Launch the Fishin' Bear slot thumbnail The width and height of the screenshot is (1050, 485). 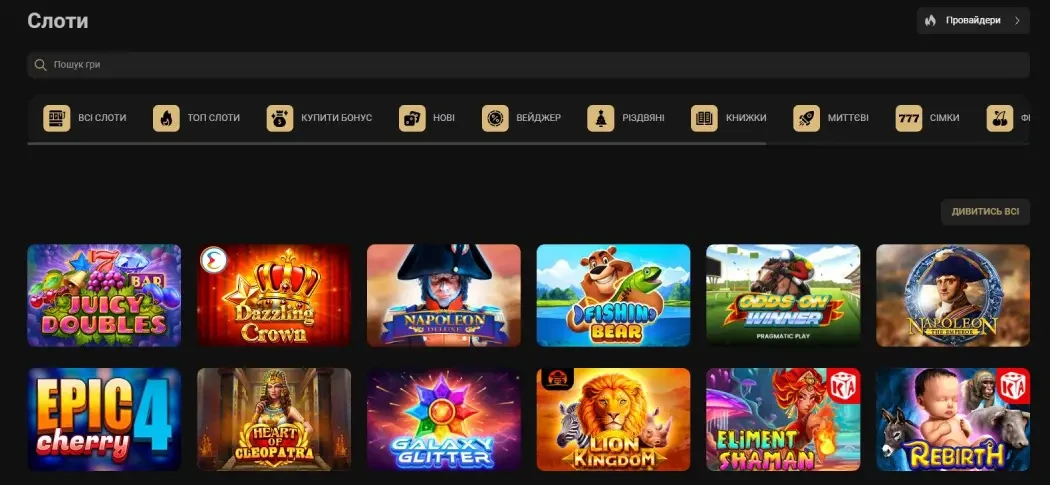coord(613,295)
